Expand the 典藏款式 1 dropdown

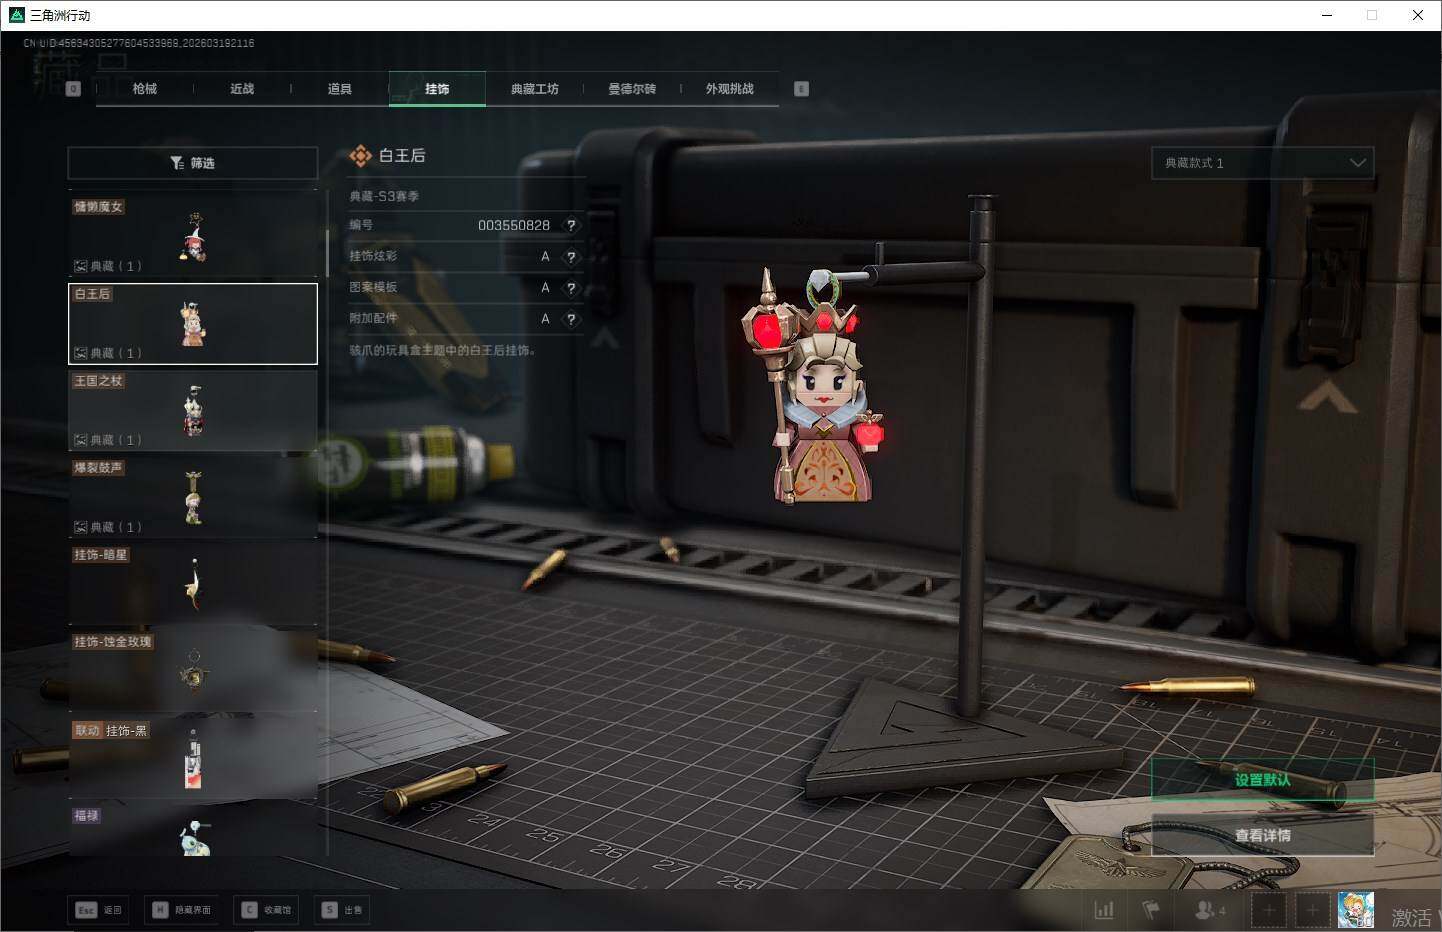(x=1262, y=163)
